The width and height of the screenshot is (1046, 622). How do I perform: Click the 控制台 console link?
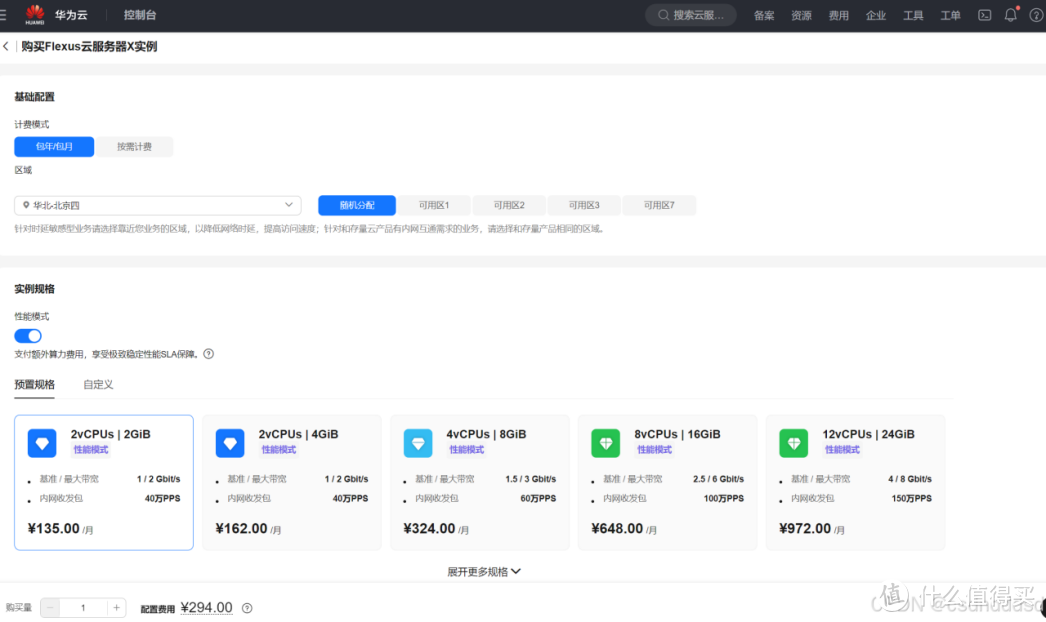pyautogui.click(x=139, y=14)
